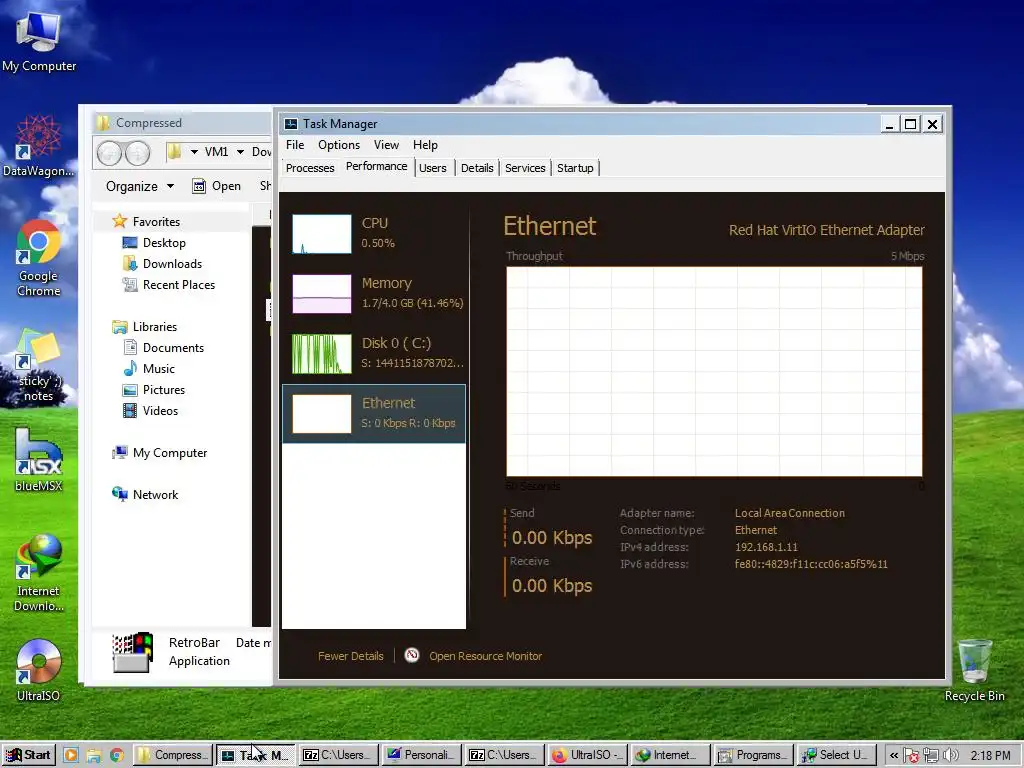Switch to UltraISO taskbar button
Viewport: 1024px width, 768px height.
(x=587, y=755)
